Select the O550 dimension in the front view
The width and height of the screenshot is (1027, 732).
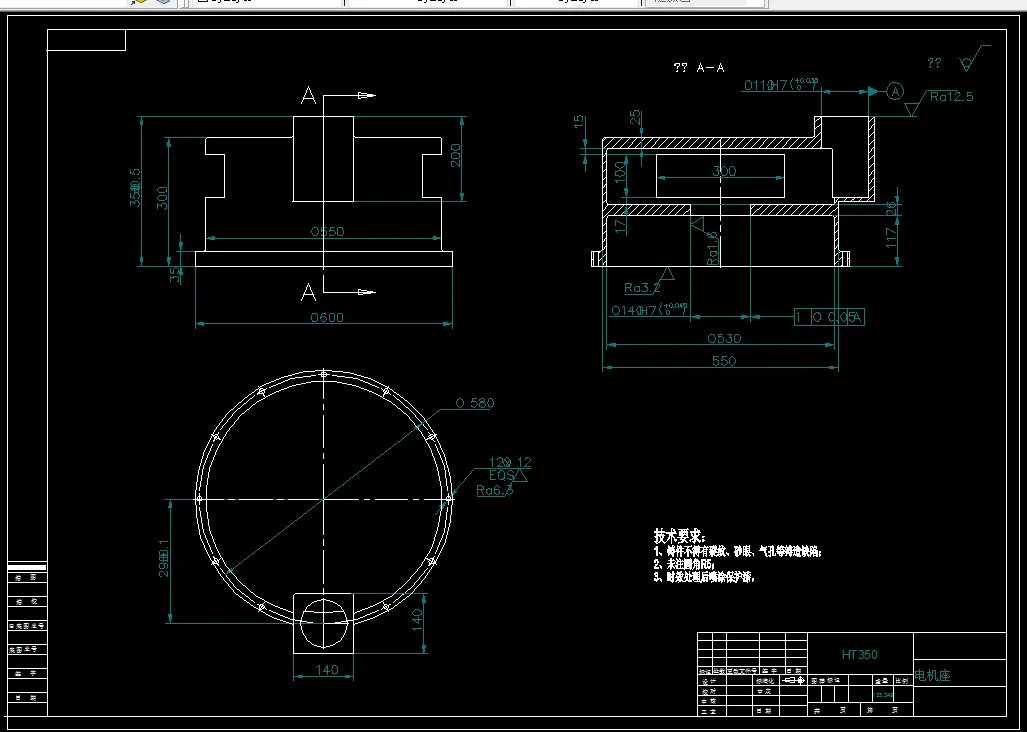327,231
